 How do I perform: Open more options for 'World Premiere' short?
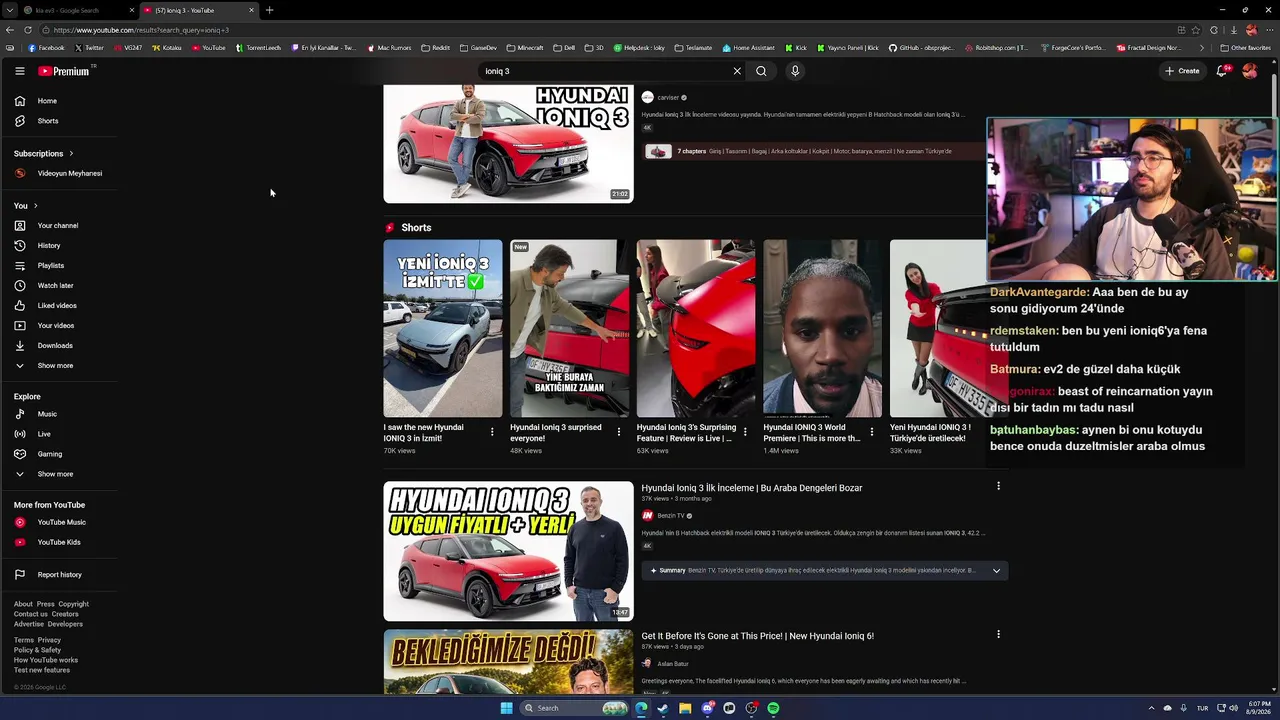point(872,432)
